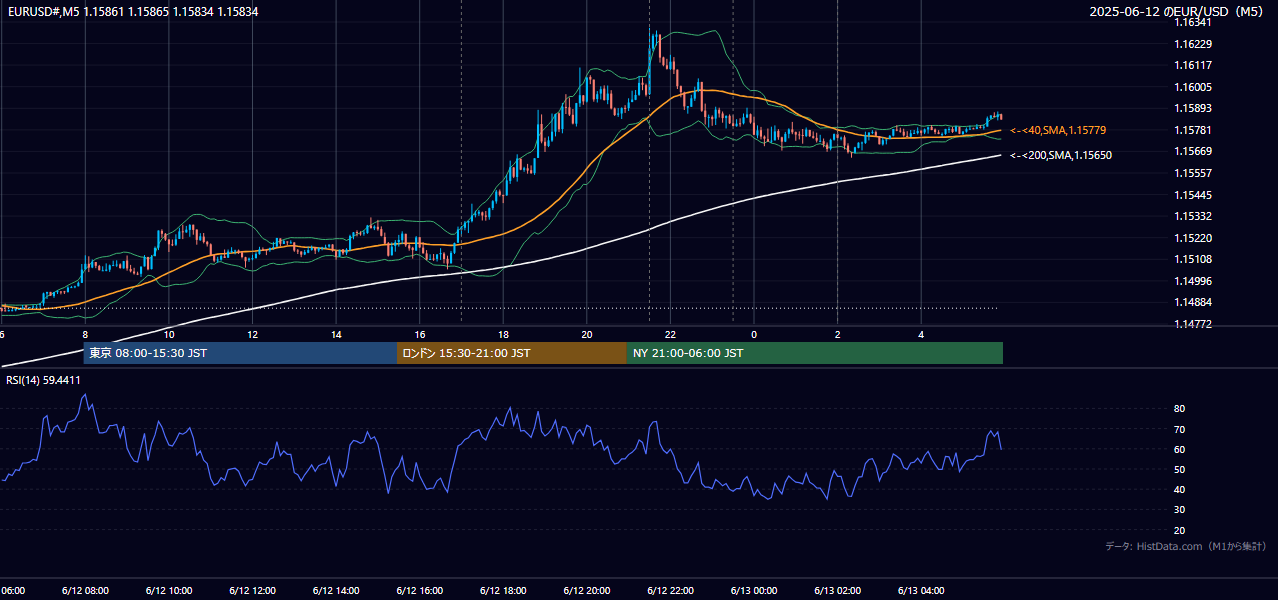This screenshot has width=1278, height=600.
Task: Click the 6/13 00:00 time axis label
Action: click(754, 591)
